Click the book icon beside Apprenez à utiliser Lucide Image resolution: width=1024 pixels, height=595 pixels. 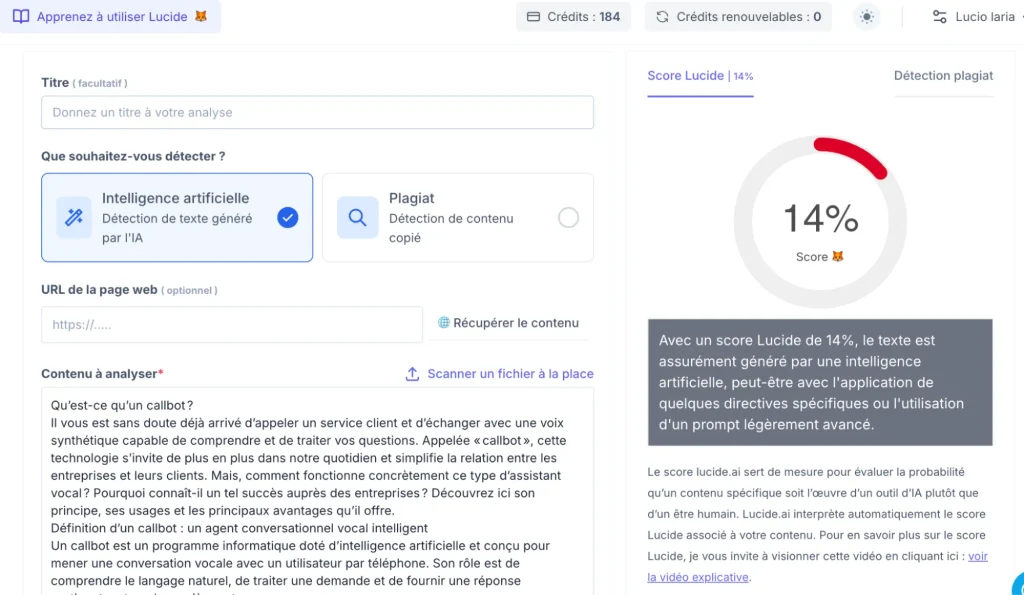coord(21,16)
